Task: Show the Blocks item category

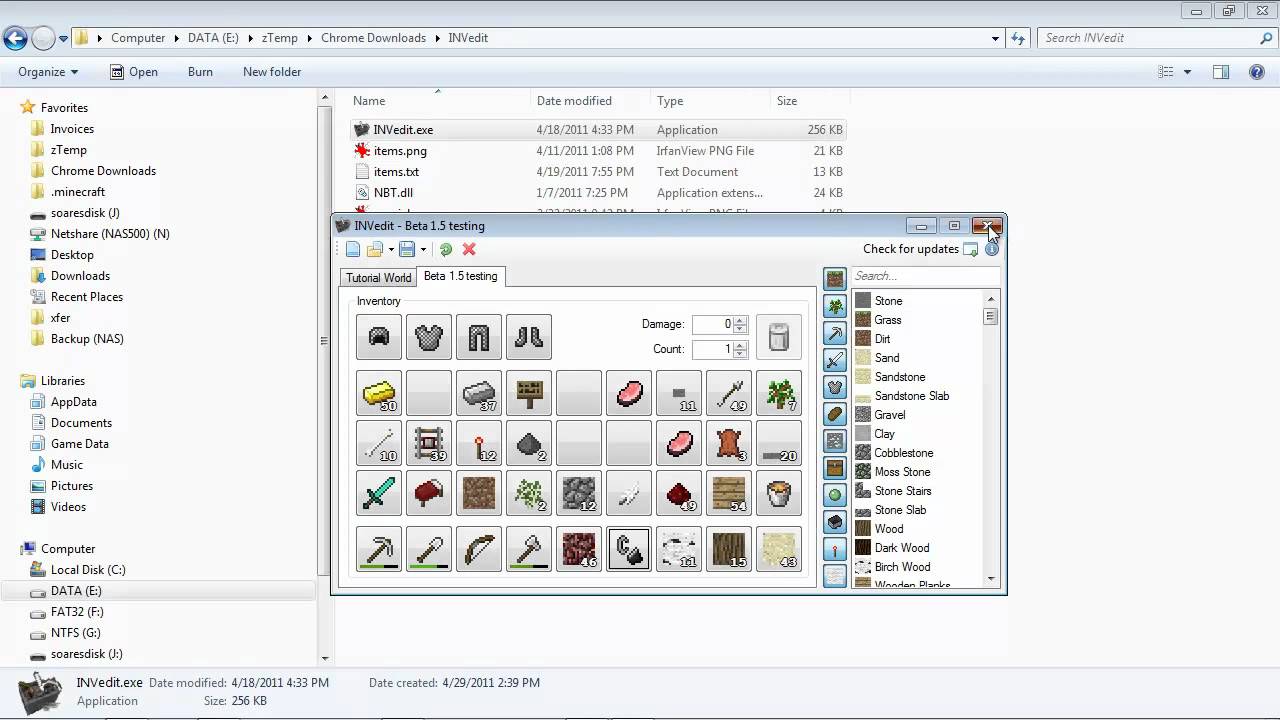Action: pyautogui.click(x=835, y=279)
